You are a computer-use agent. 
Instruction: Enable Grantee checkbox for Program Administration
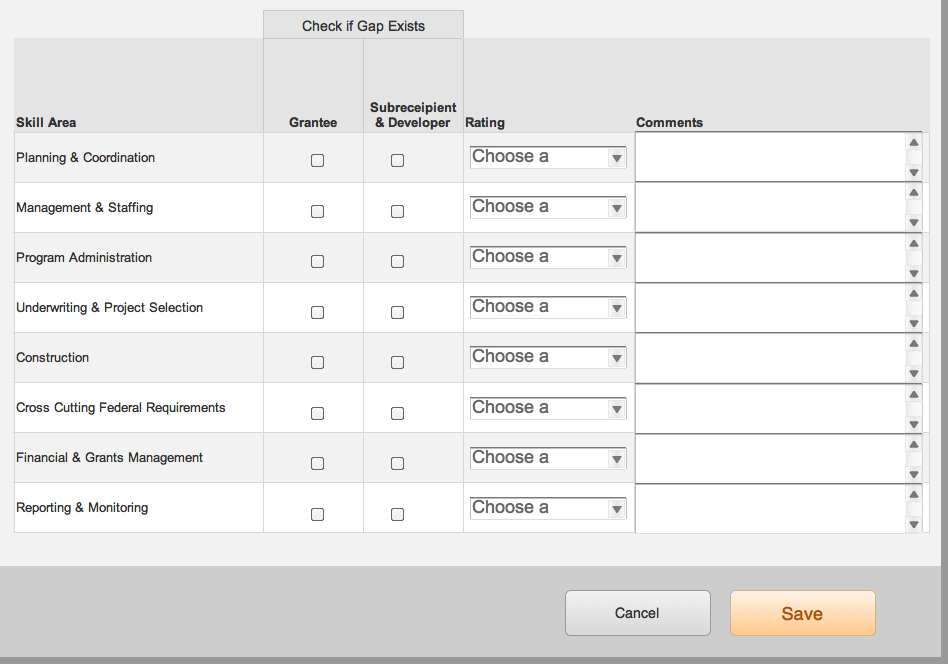tap(317, 261)
